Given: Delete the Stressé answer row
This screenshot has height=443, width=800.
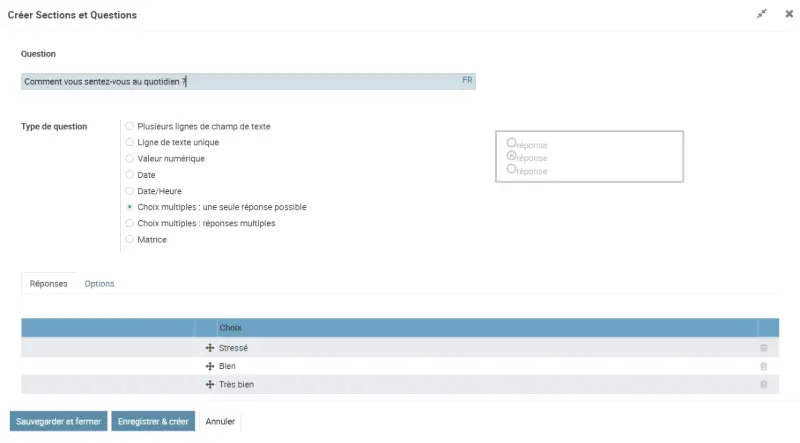Looking at the screenshot, I should [x=764, y=348].
